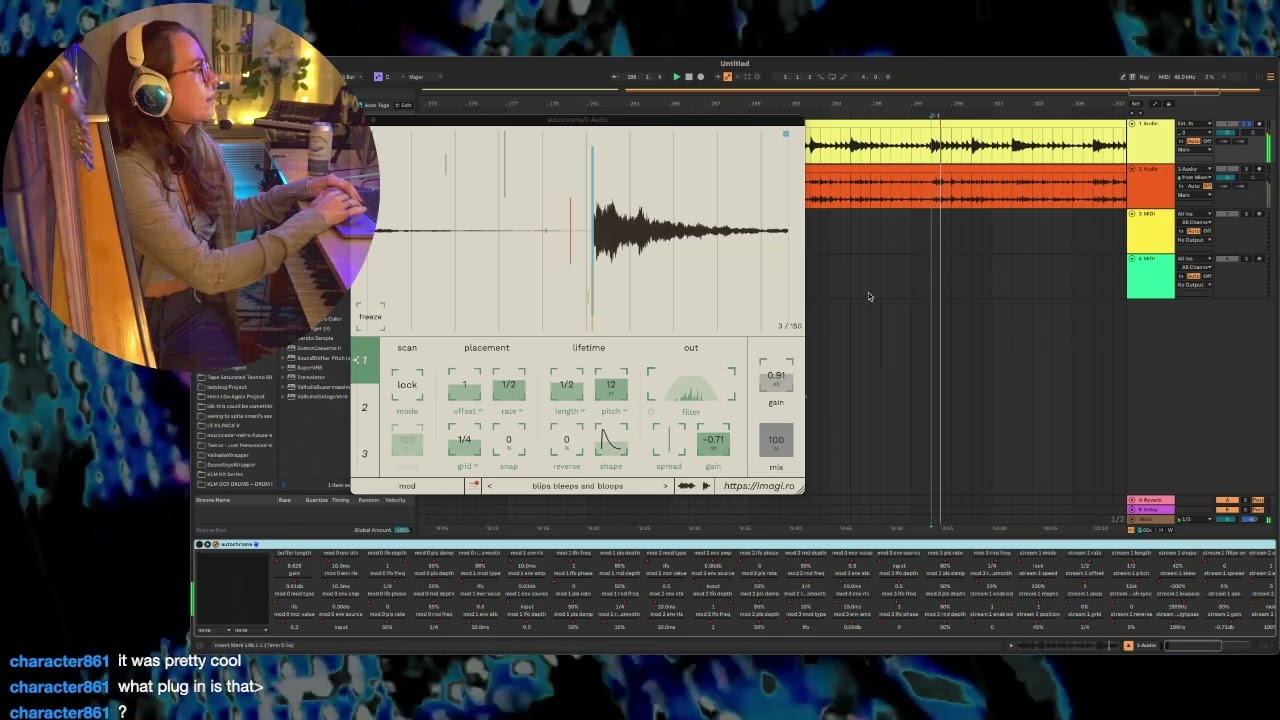Open the offset dropdown arrow
The width and height of the screenshot is (1280, 720).
481,411
